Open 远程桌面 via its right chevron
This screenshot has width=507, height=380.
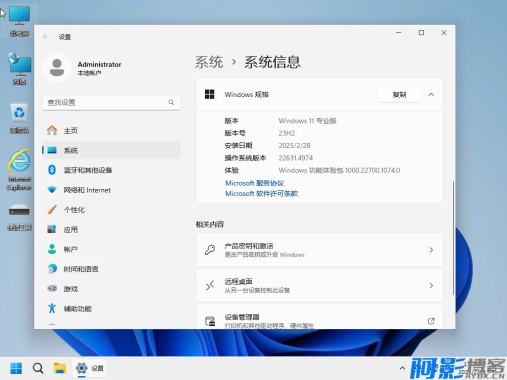(431, 285)
